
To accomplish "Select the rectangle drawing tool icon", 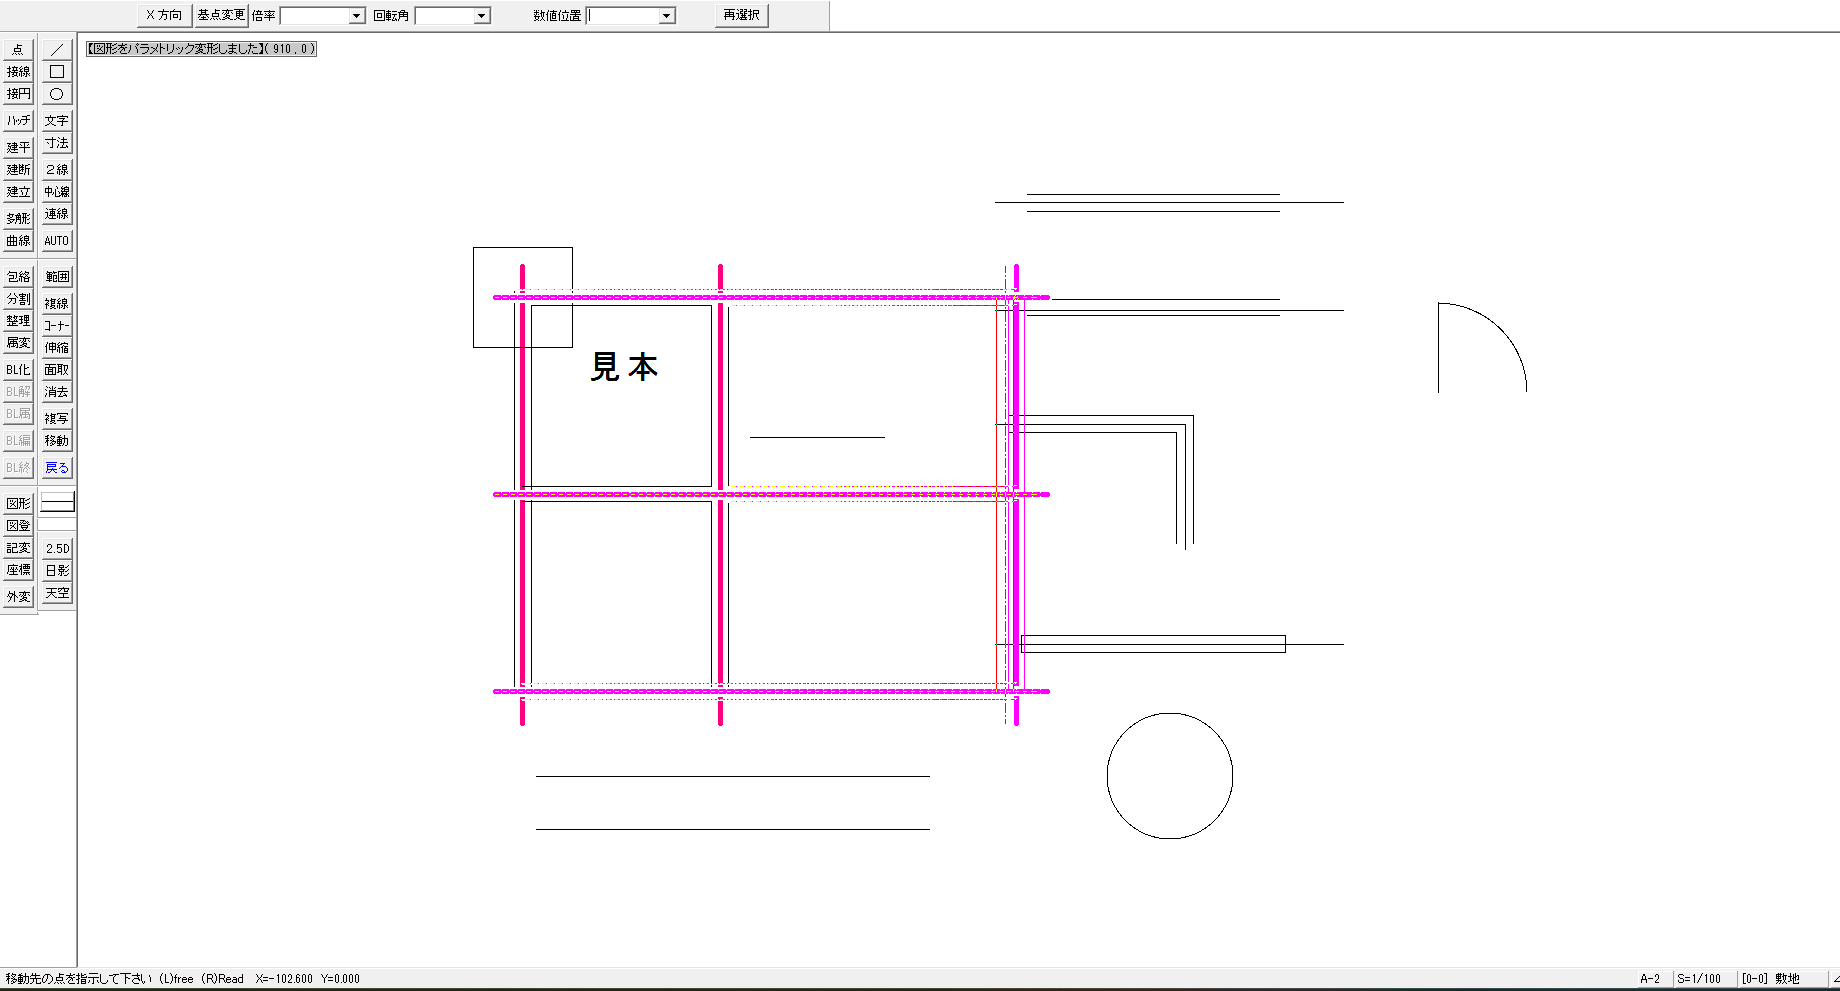I will (57, 71).
